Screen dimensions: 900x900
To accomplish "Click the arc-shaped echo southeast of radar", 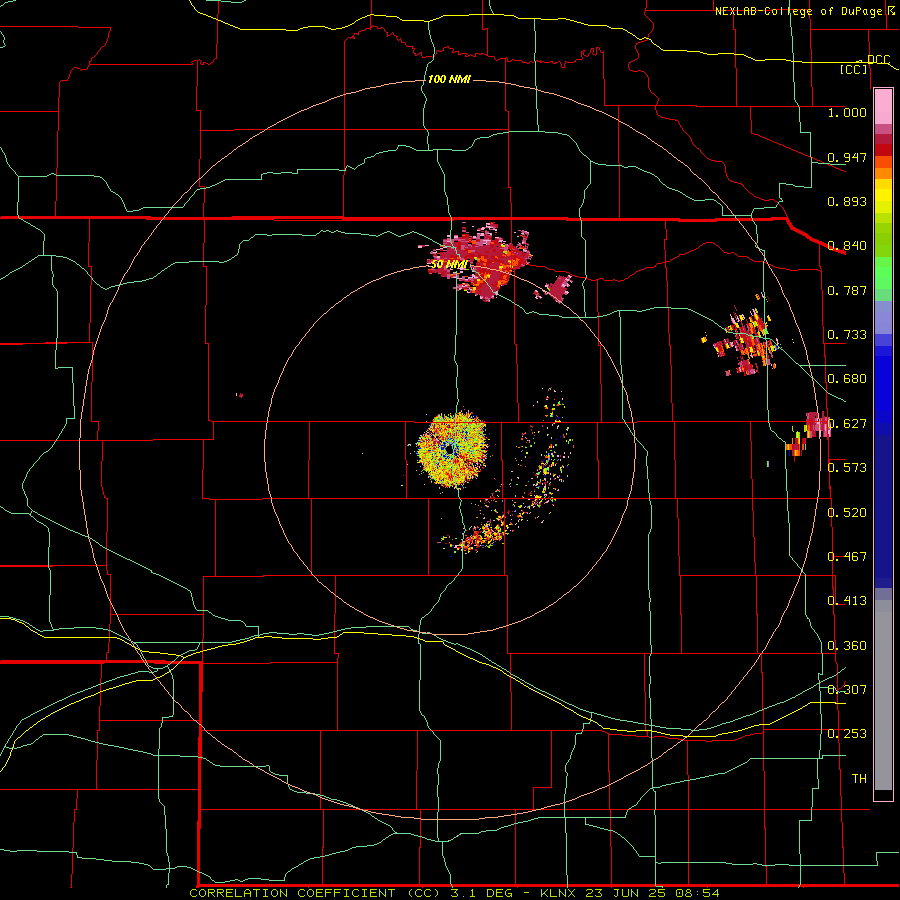I will [x=514, y=479].
